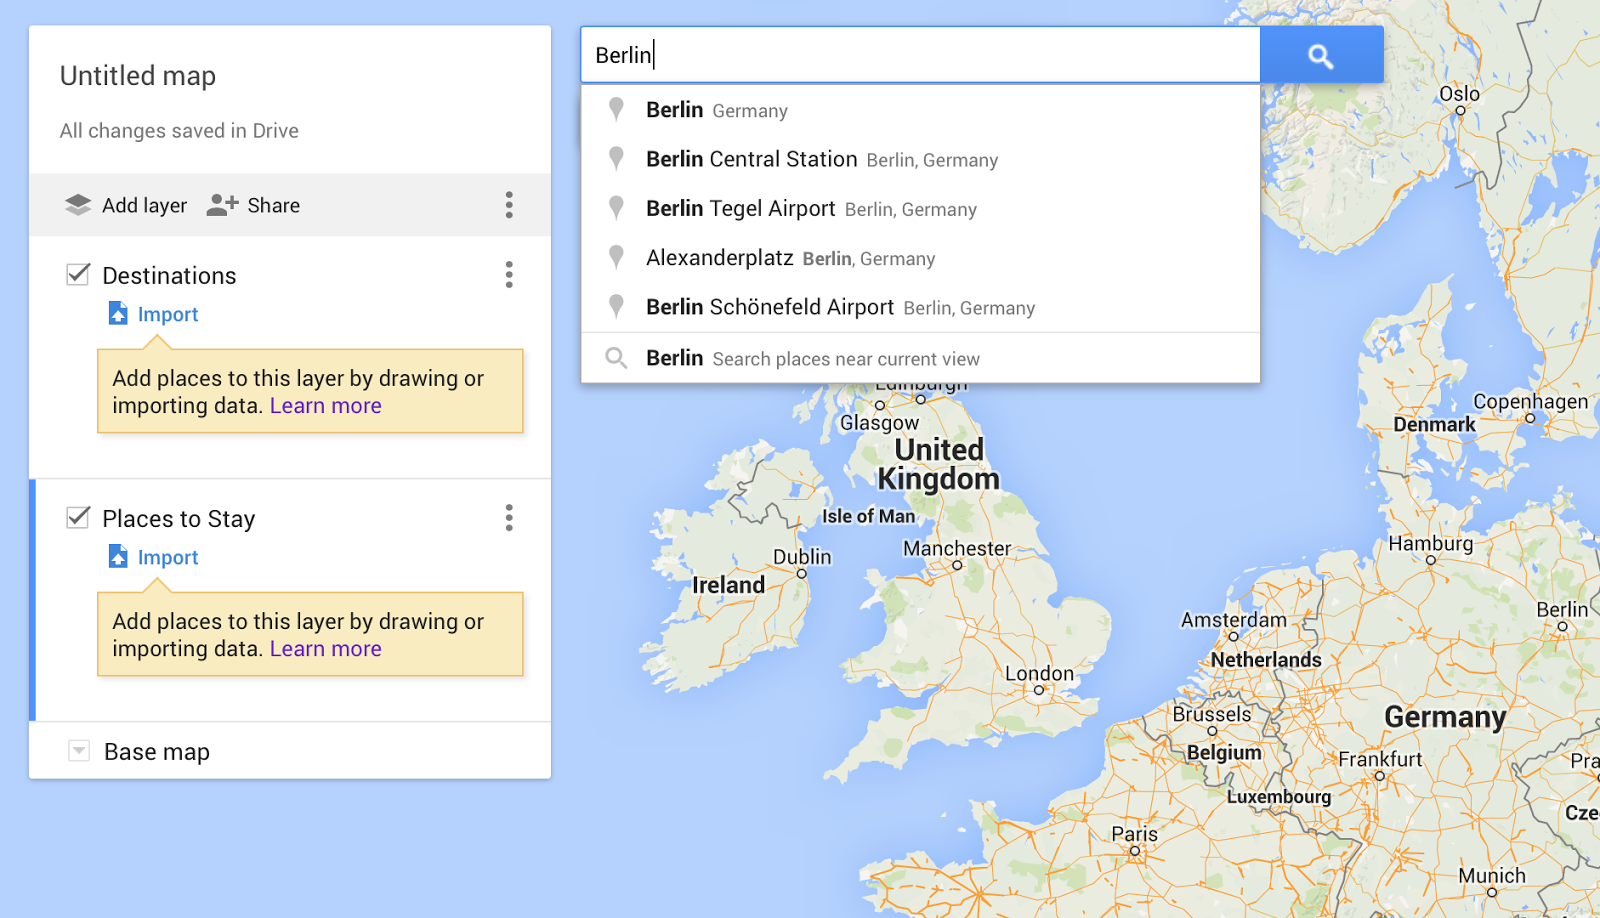Click the Share button label
Image resolution: width=1600 pixels, height=918 pixels.
pos(274,205)
